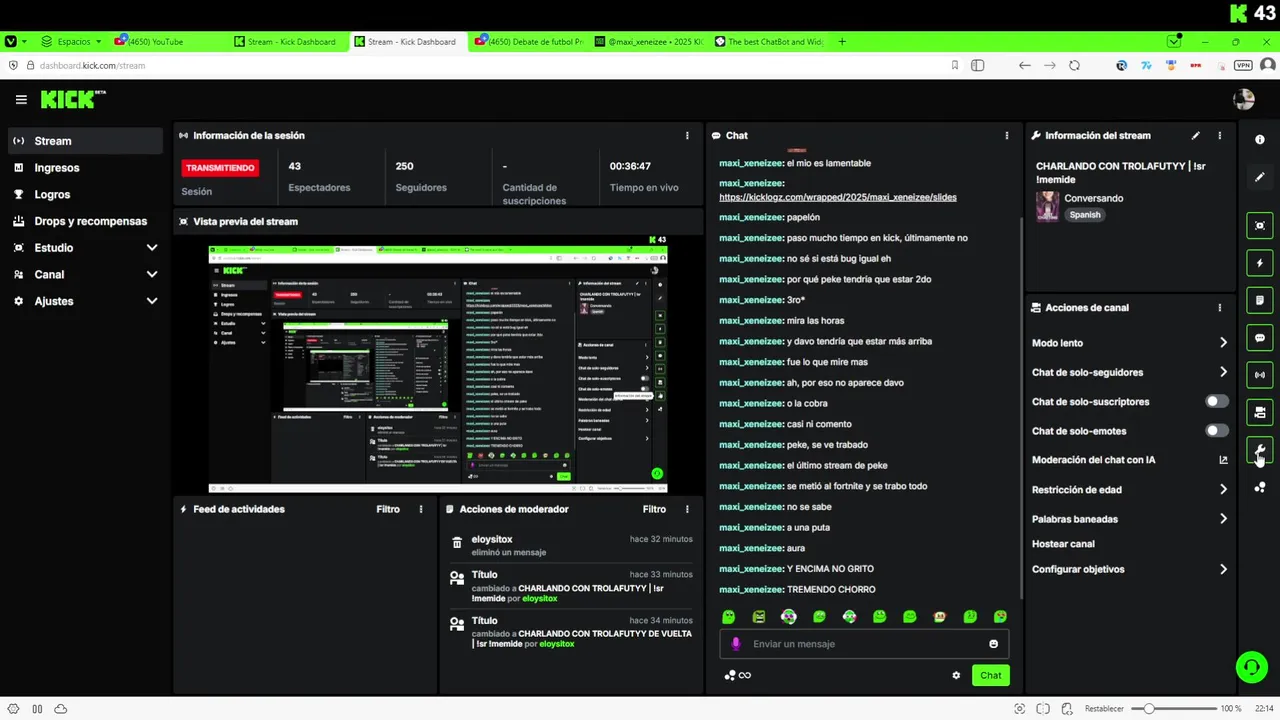Viewport: 1280px width, 720px height.
Task: Open the kicklogz wrapped link in chat
Action: coord(838,197)
